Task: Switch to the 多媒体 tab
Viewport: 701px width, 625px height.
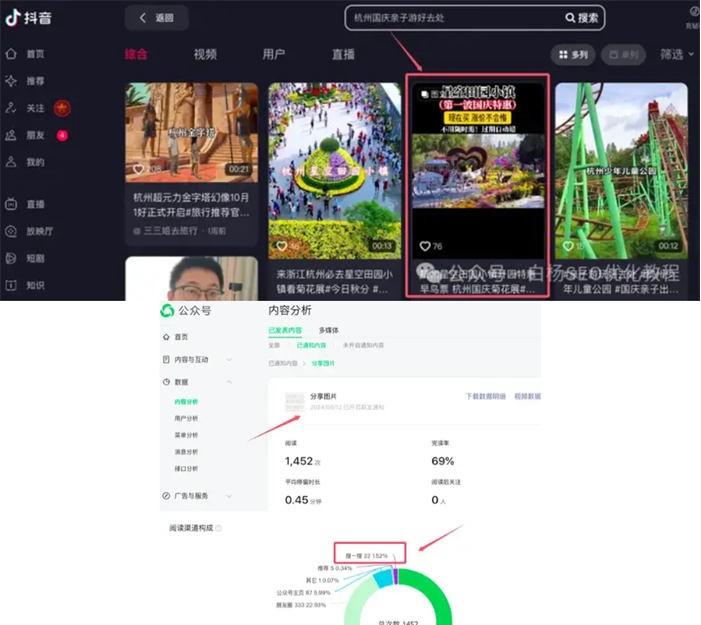Action: point(328,329)
